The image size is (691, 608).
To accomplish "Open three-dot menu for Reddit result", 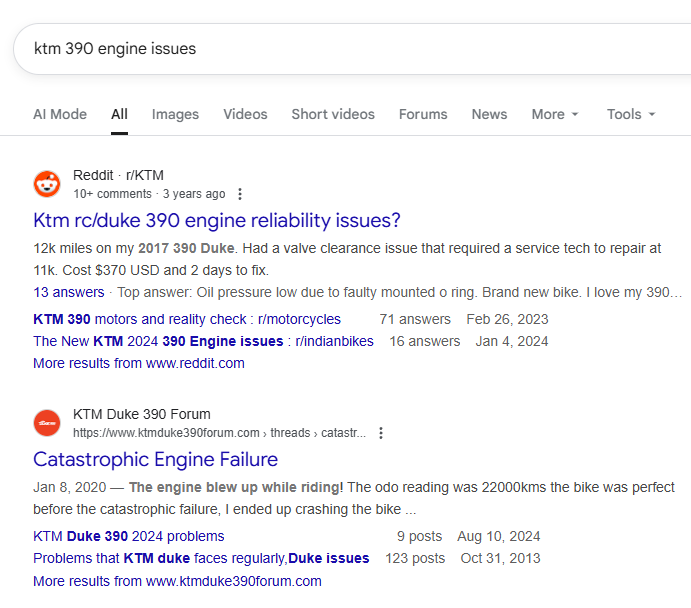I will 240,194.
